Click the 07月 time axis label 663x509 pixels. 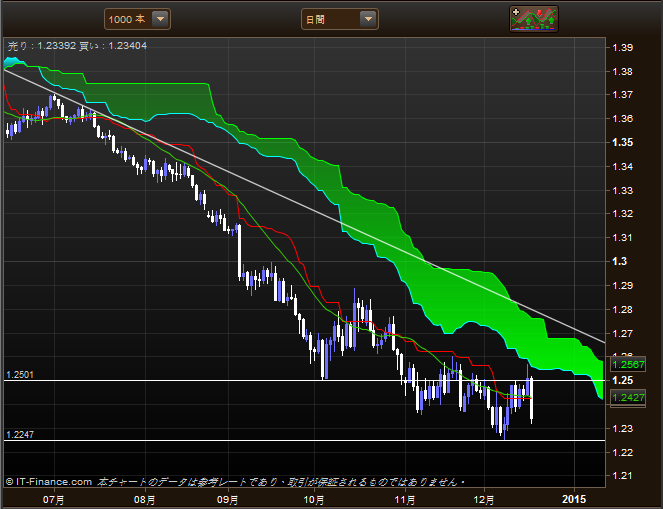pos(54,500)
